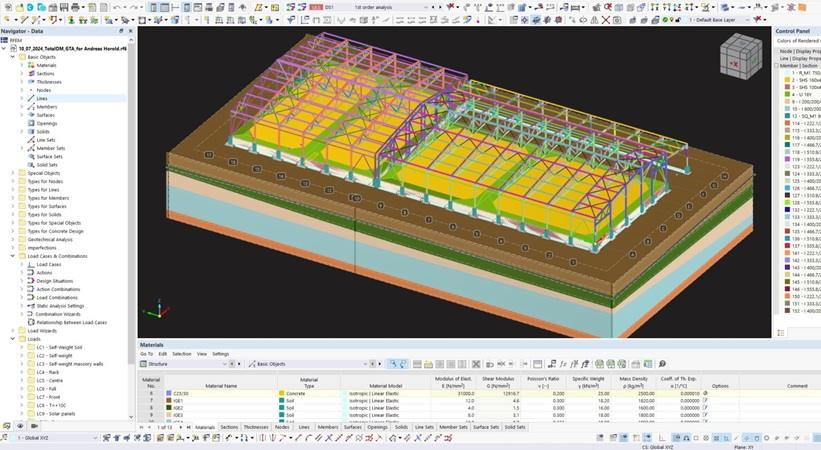Image resolution: width=821 pixels, height=450 pixels.
Task: Click the info icon in C25/30 Options cell
Action: pos(705,393)
